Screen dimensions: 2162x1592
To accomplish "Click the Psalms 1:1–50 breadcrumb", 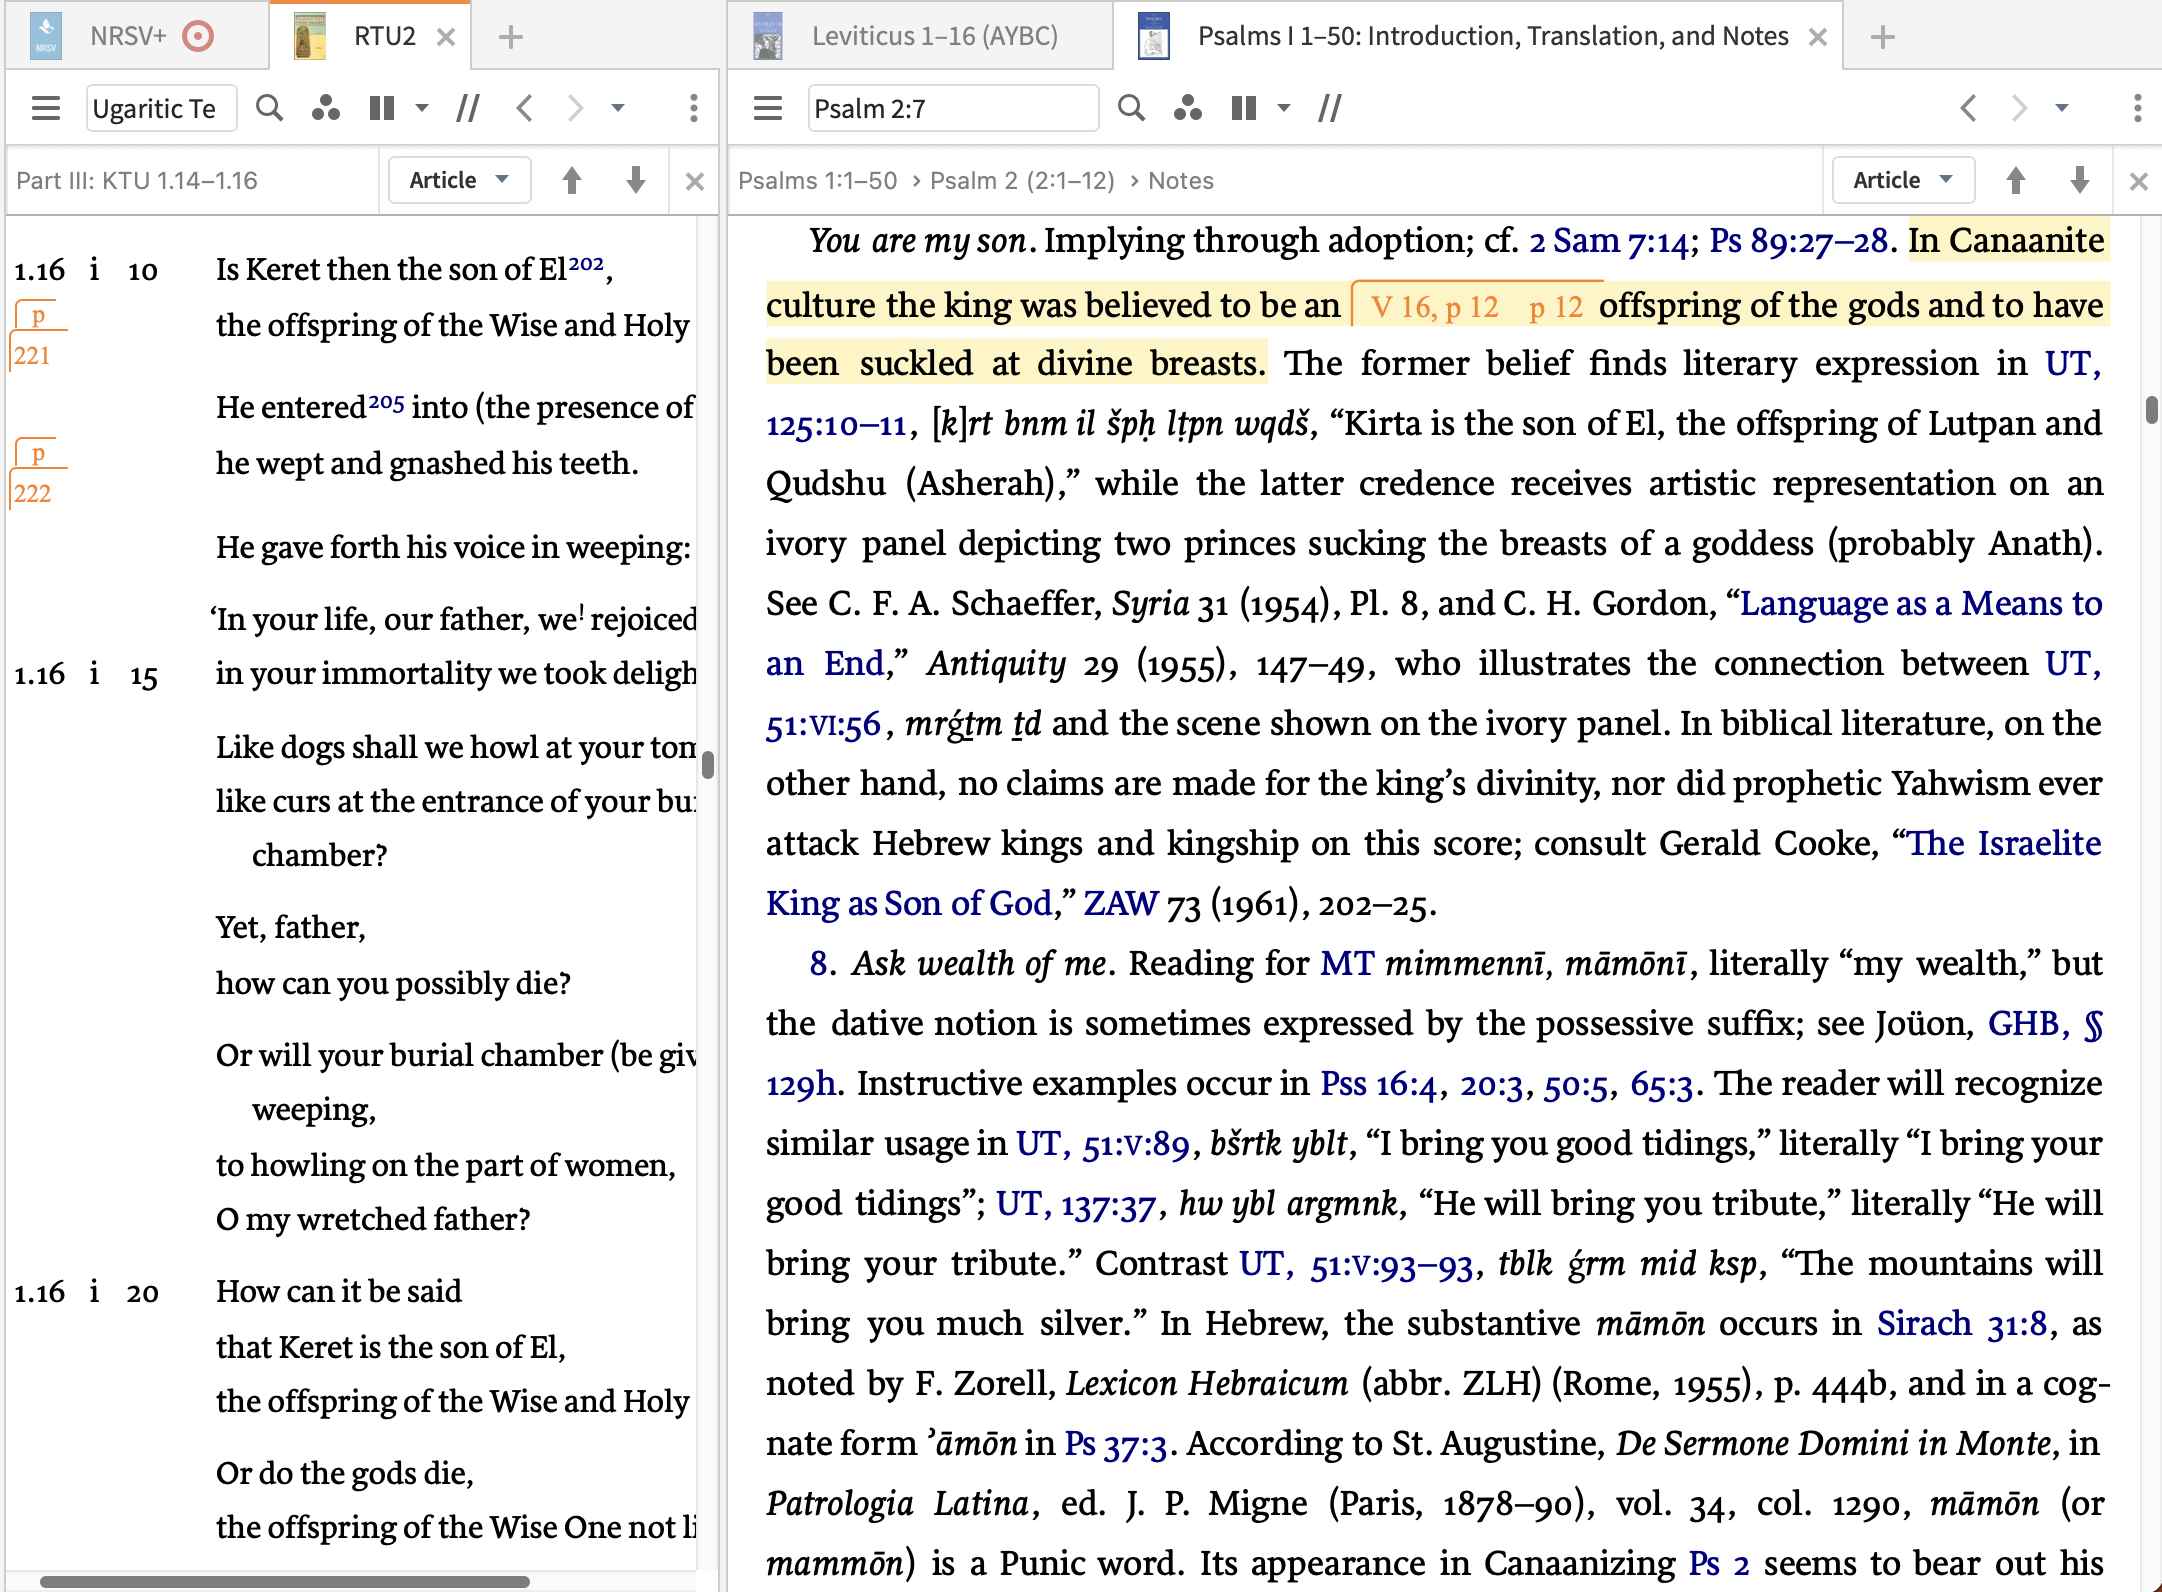I will pyautogui.click(x=817, y=181).
